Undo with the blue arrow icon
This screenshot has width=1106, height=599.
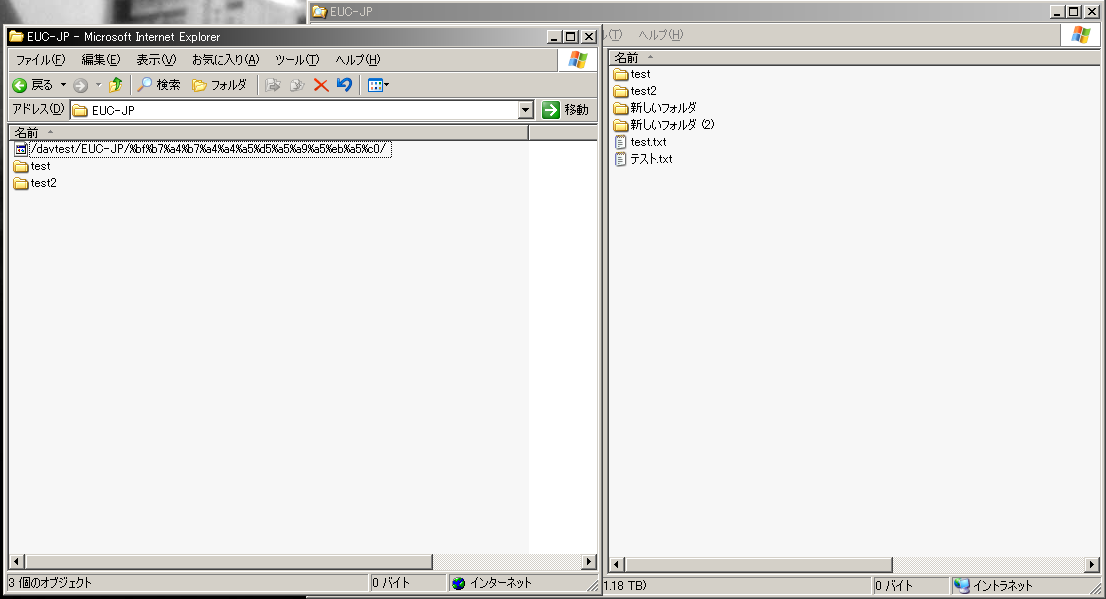[344, 85]
